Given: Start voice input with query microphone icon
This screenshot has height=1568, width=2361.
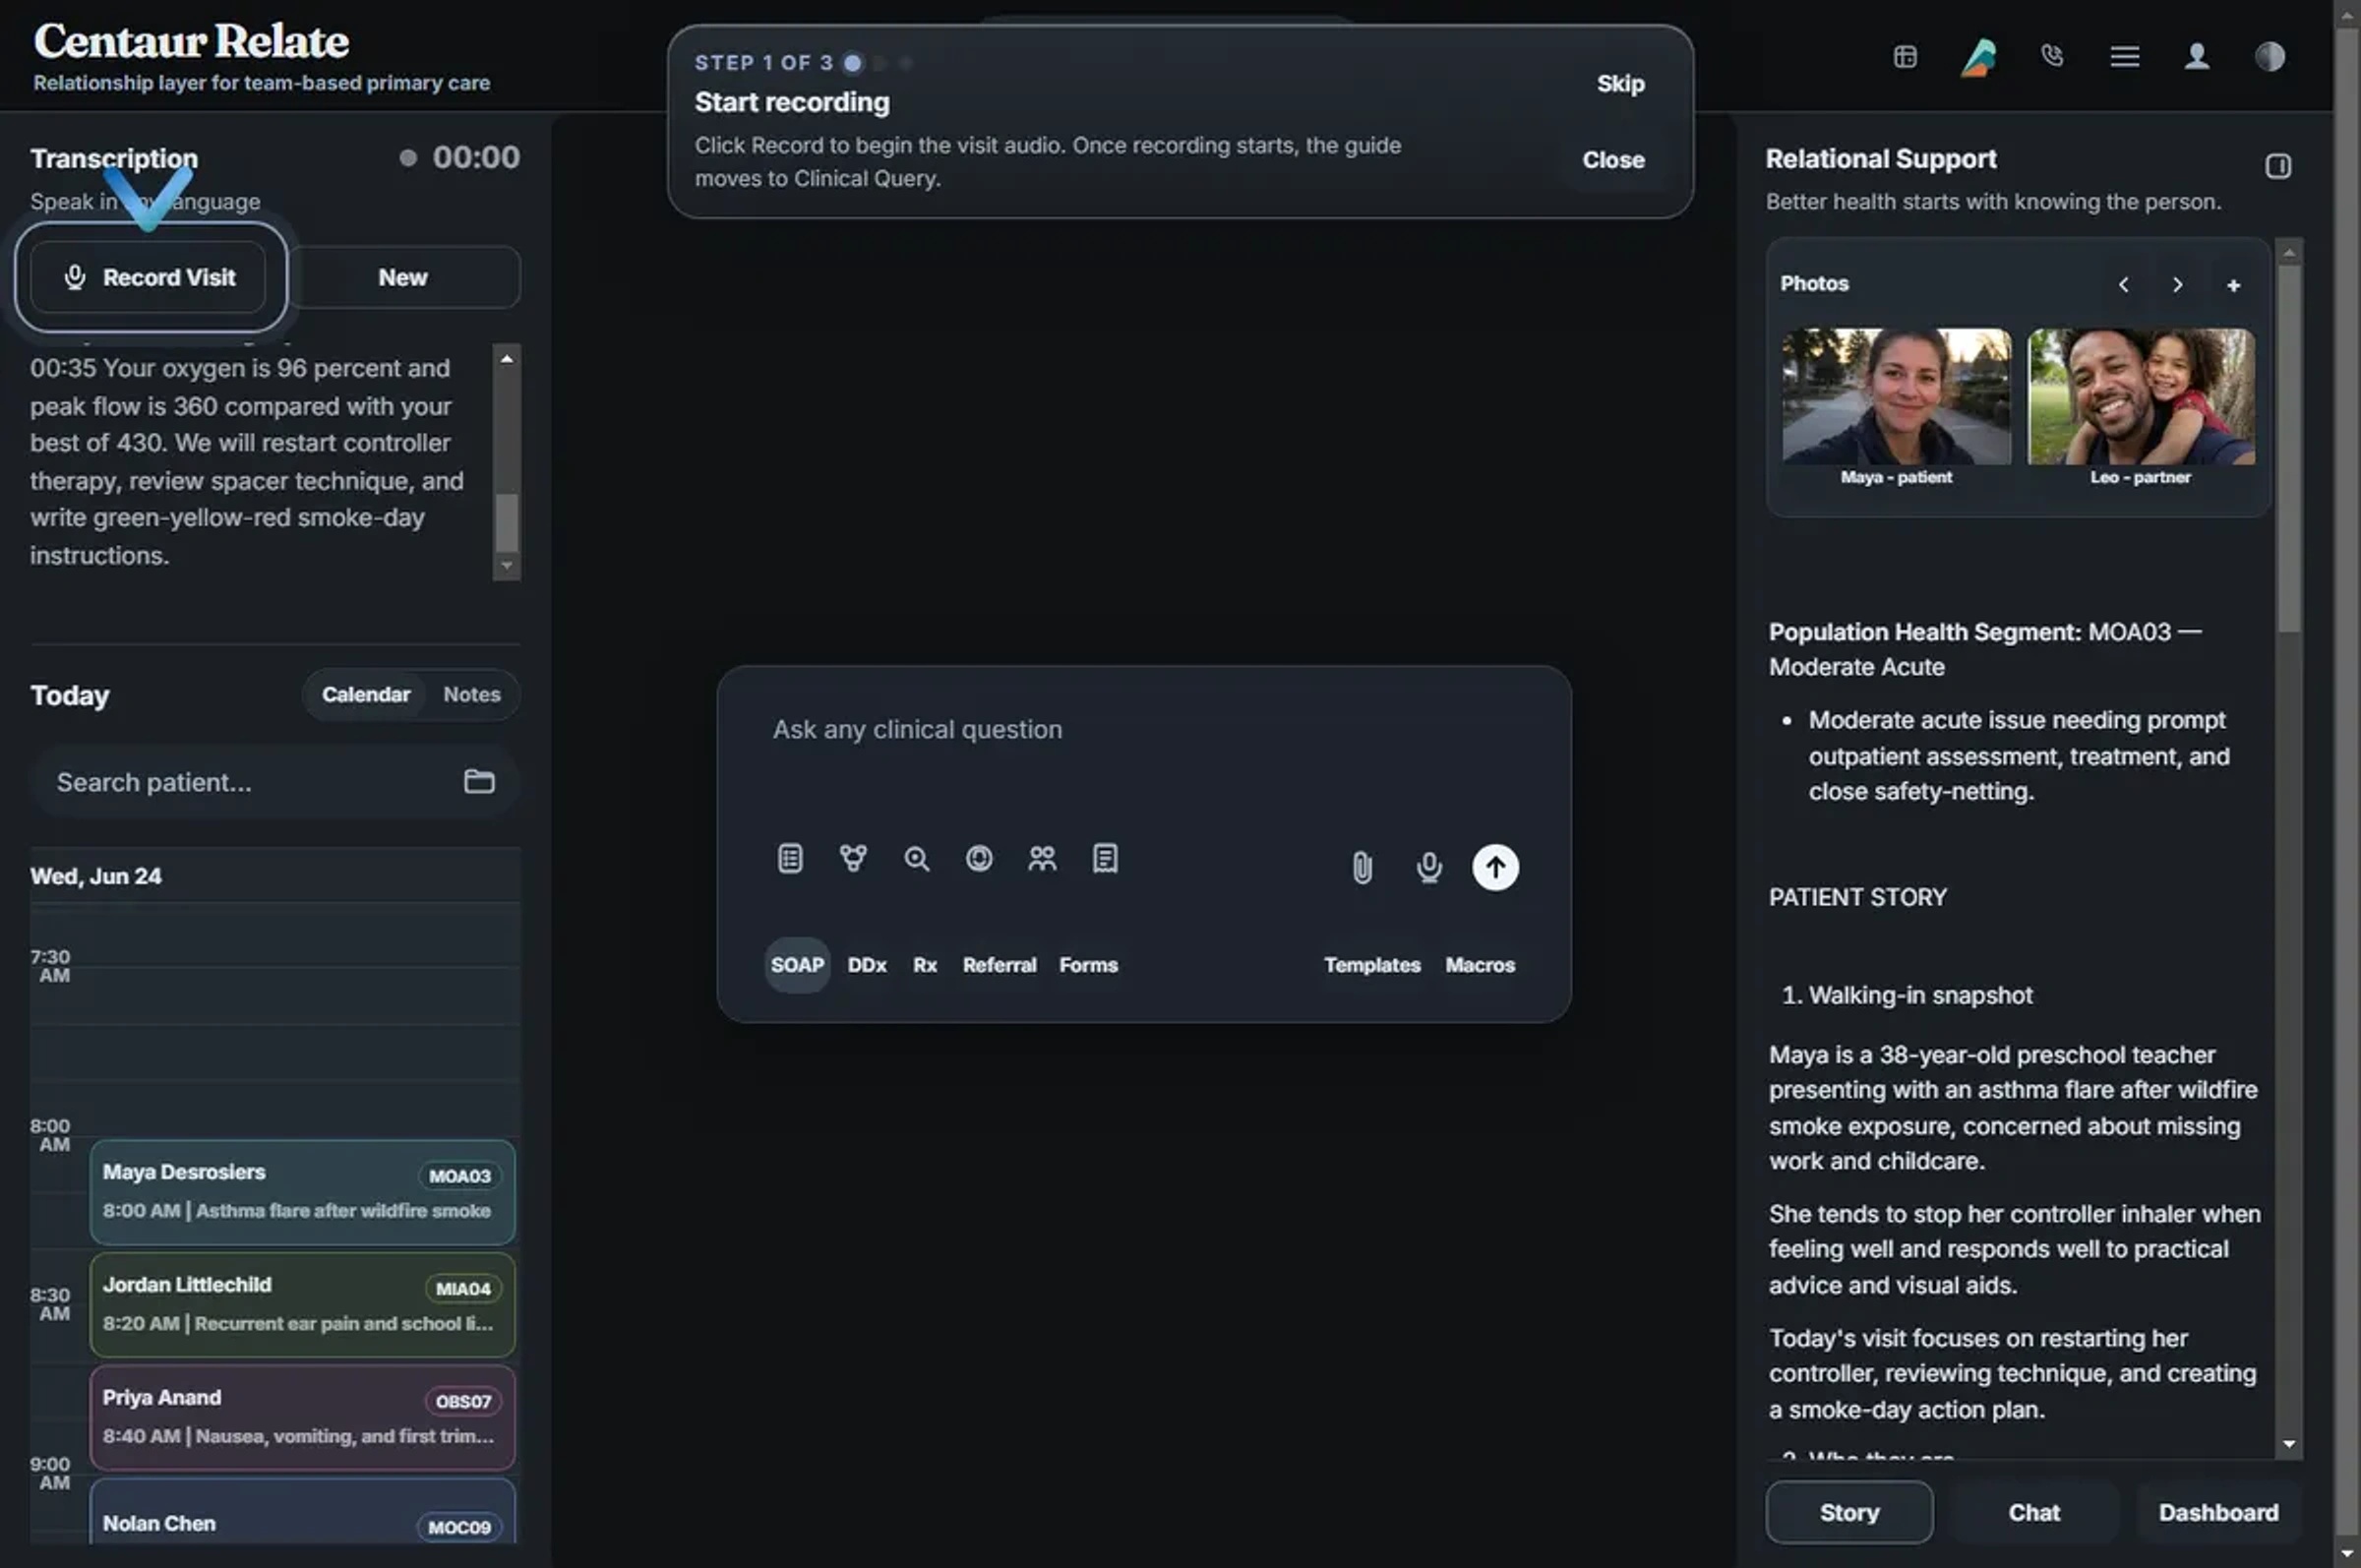Looking at the screenshot, I should coord(1429,867).
